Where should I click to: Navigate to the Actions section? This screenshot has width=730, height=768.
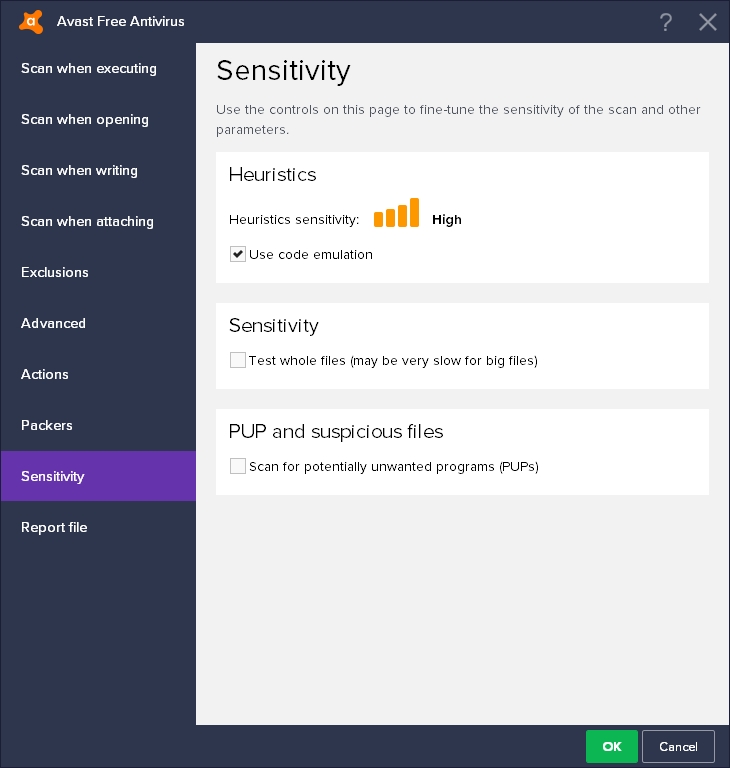[45, 374]
